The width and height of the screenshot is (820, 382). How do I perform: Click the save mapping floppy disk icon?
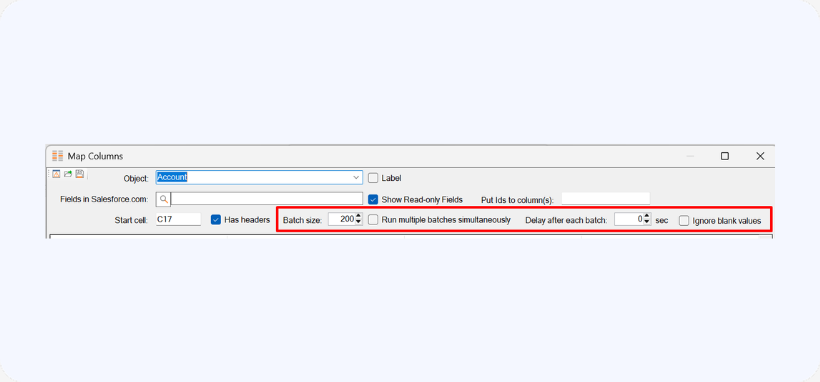(x=79, y=174)
